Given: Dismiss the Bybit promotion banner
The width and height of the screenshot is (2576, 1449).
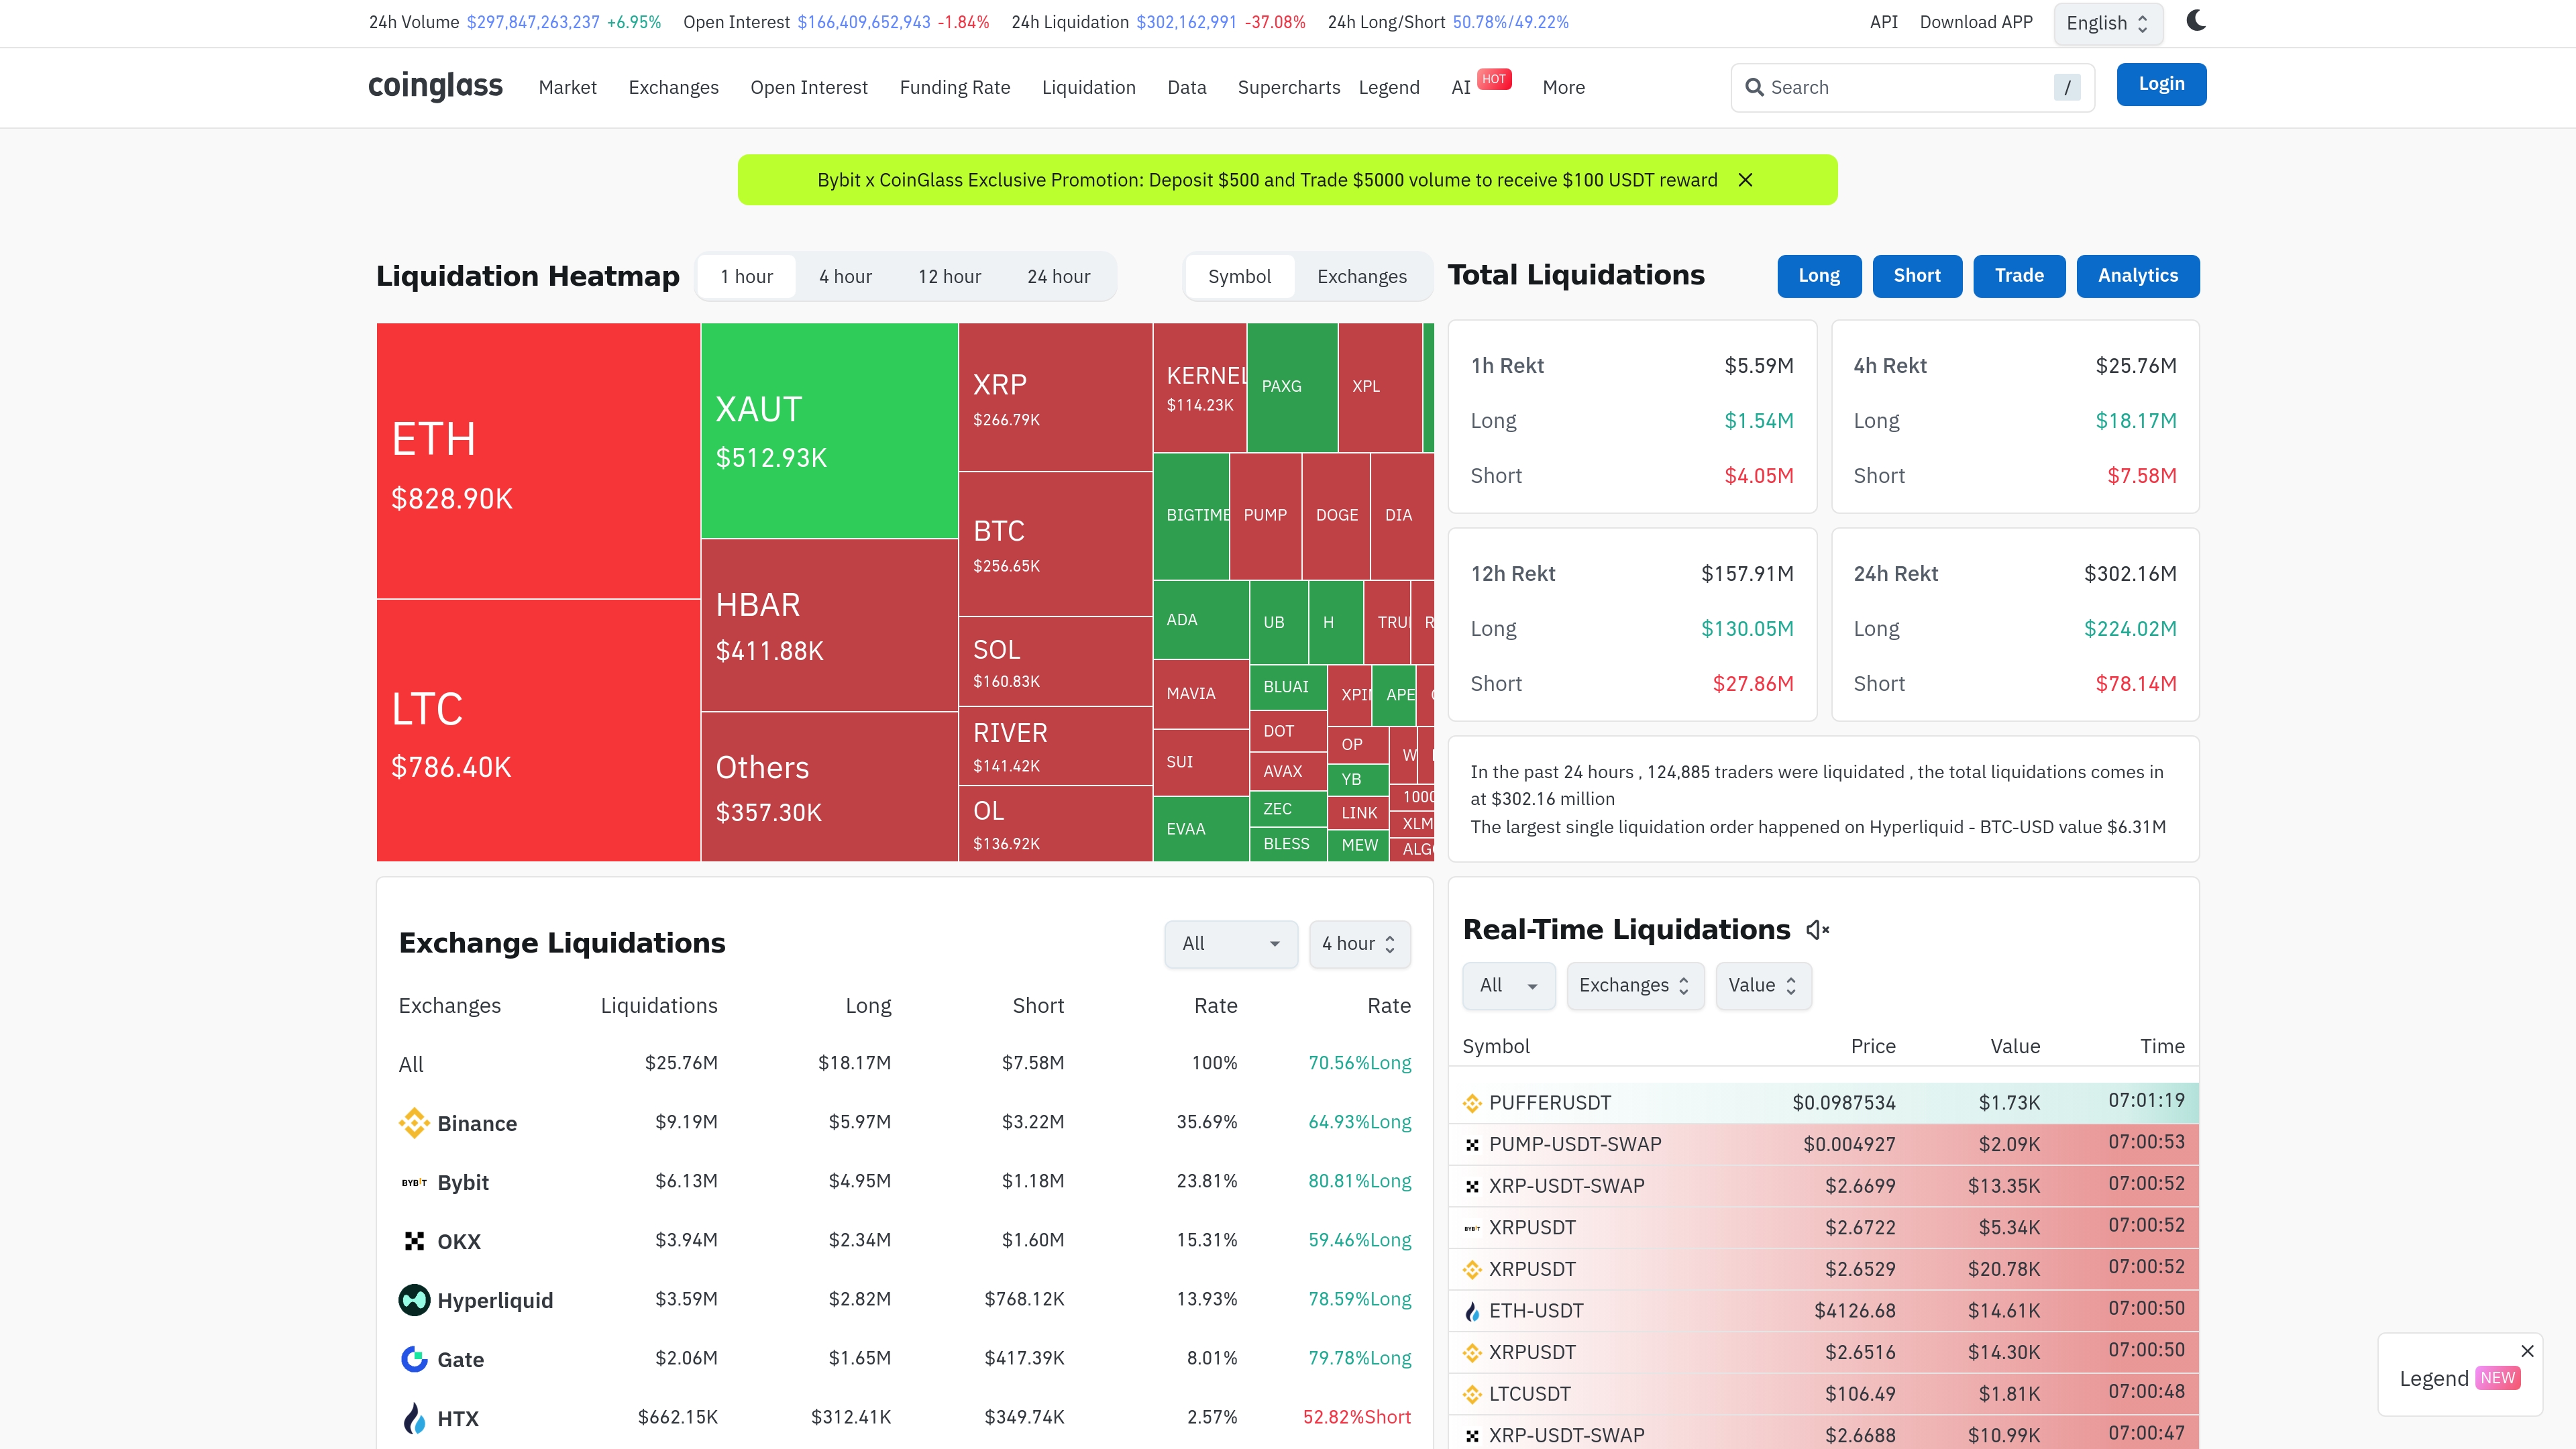Looking at the screenshot, I should (1745, 180).
